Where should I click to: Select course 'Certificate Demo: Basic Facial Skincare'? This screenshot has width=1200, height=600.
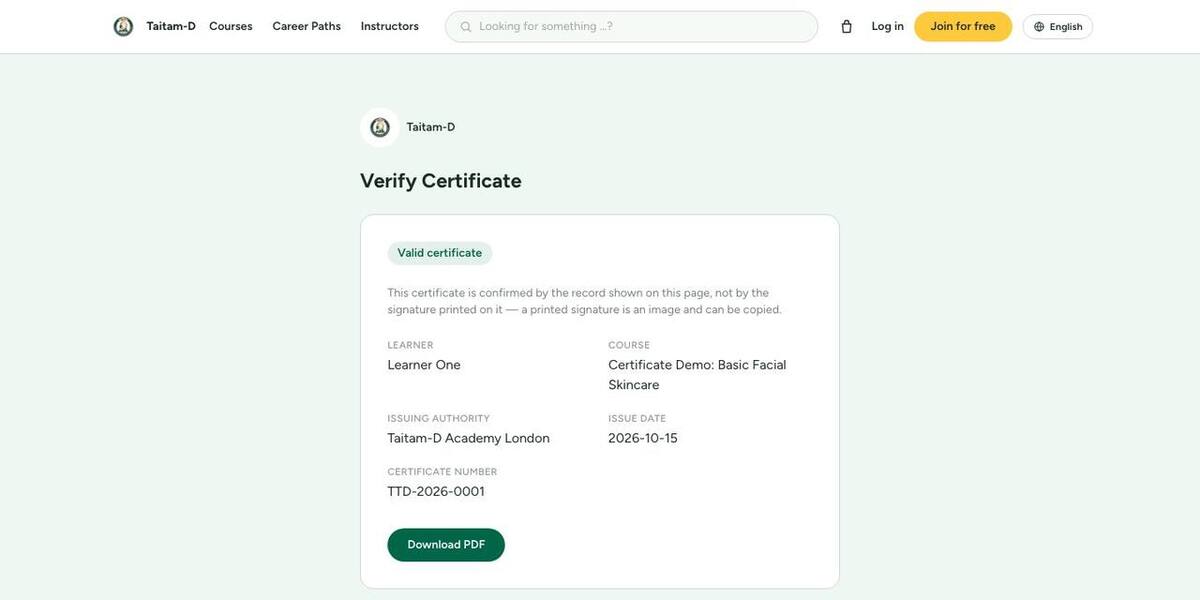click(697, 375)
